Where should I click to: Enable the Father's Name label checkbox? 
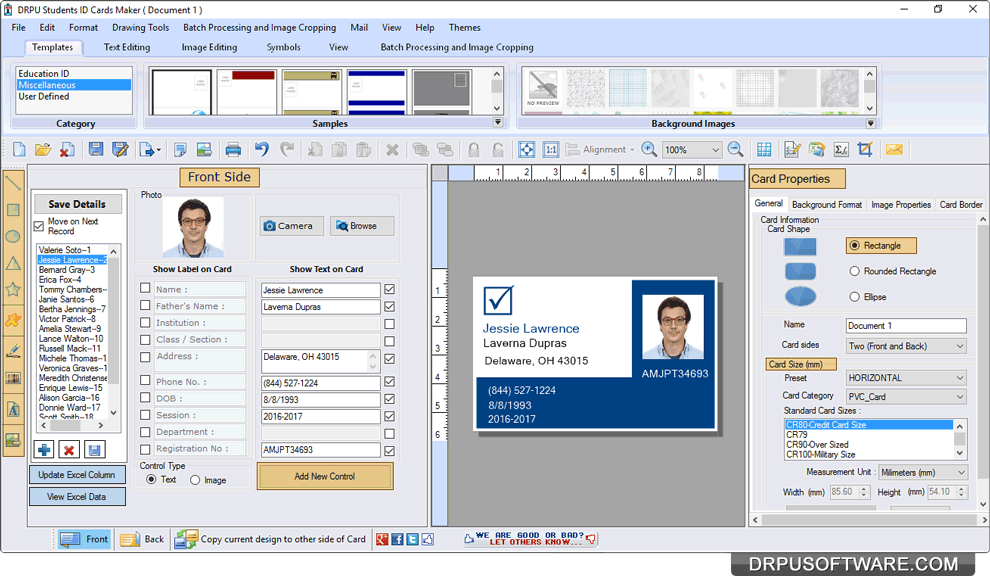[145, 305]
